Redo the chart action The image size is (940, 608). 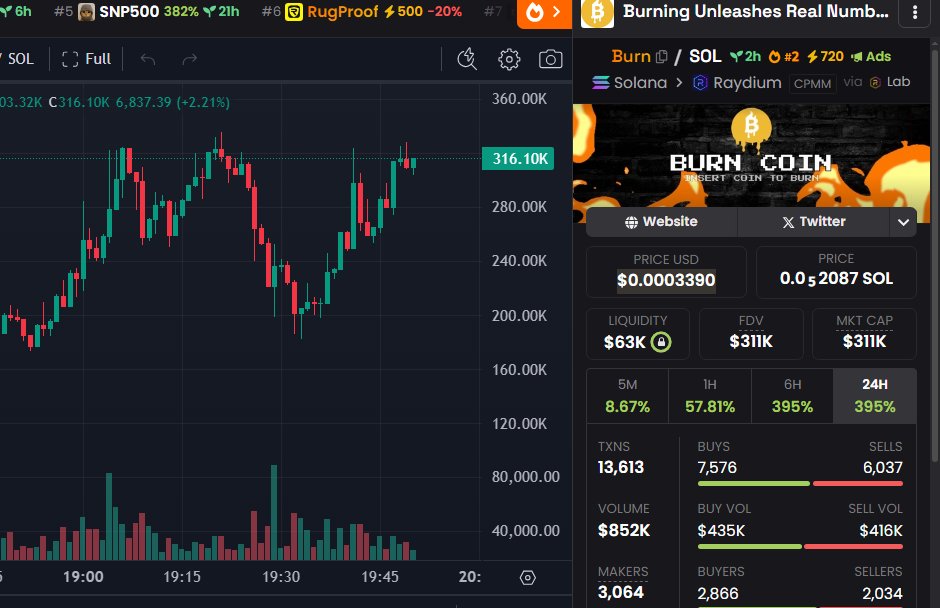pyautogui.click(x=189, y=59)
